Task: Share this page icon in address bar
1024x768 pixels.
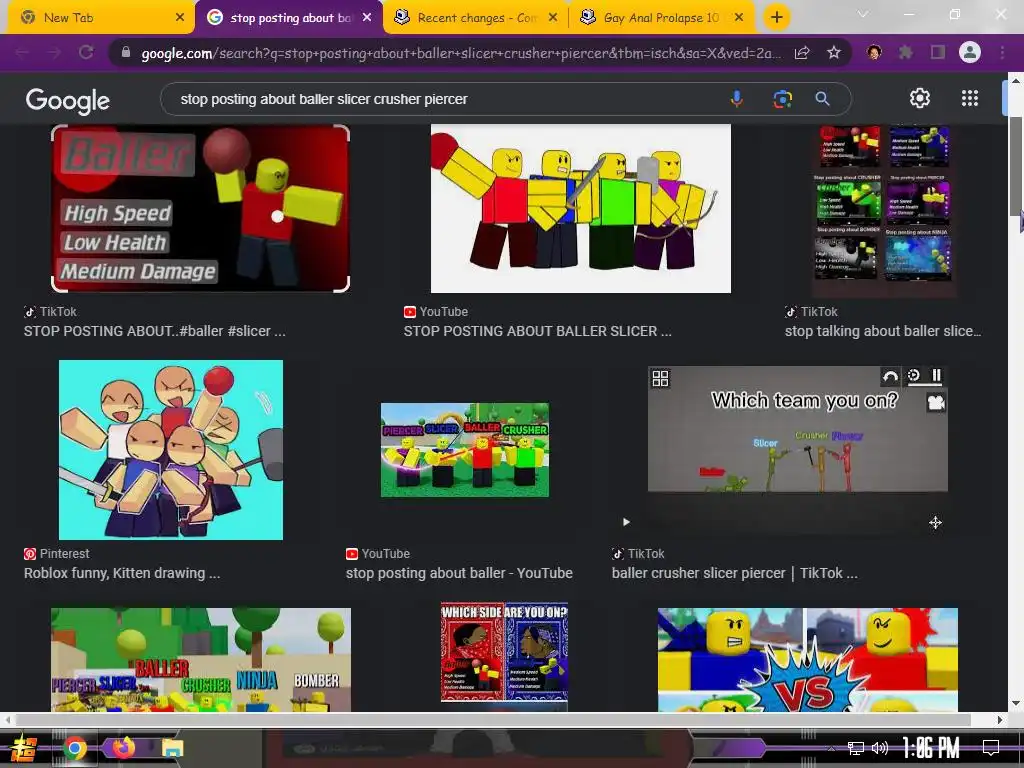Action: click(x=802, y=52)
